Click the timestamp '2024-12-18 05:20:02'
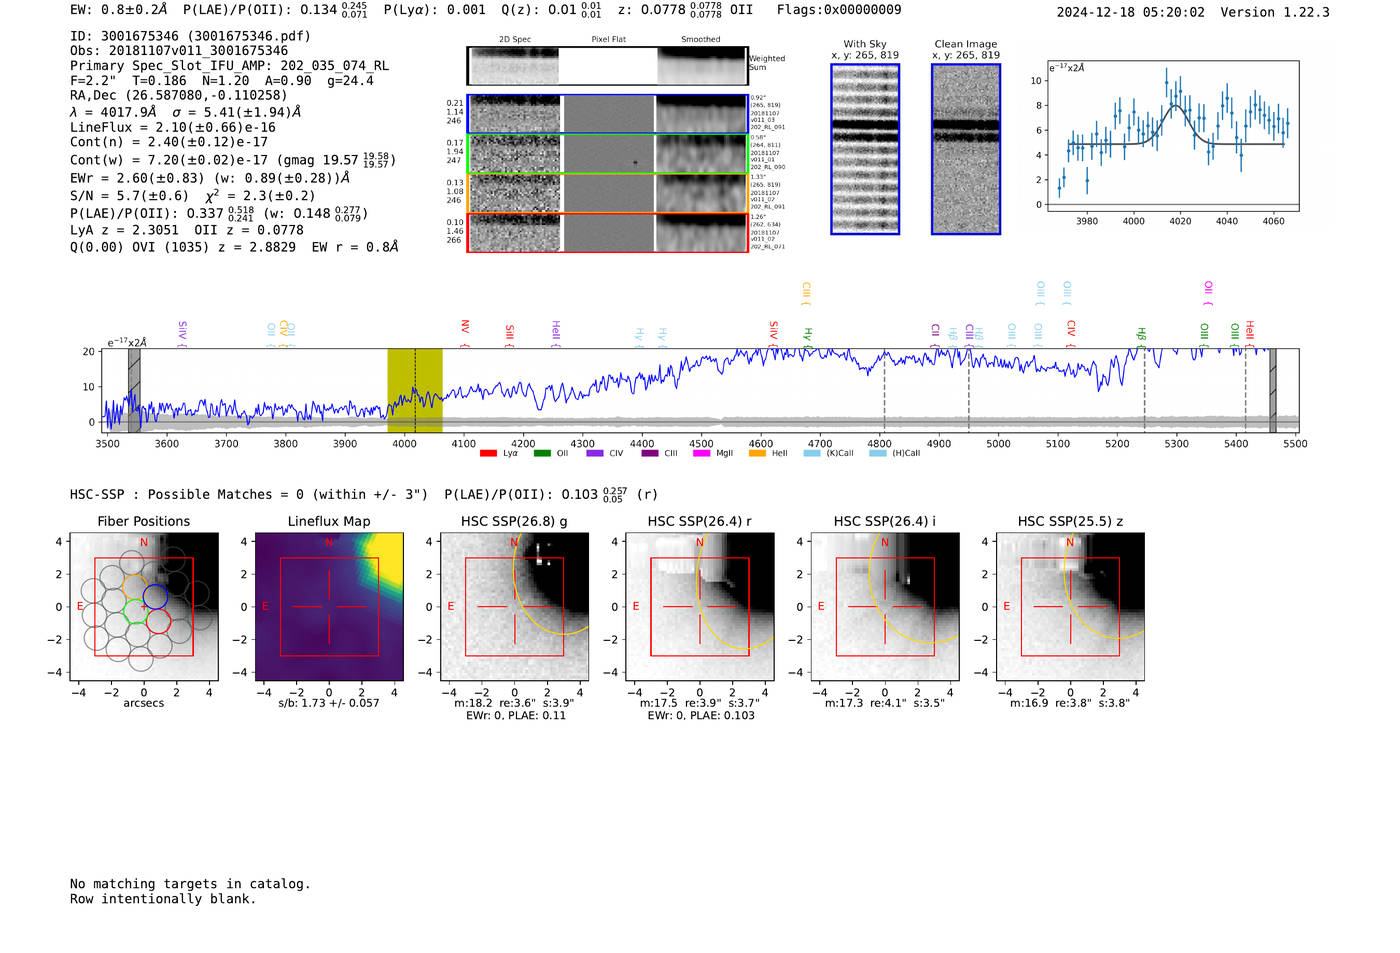Viewport: 1400px width, 953px height. tap(1131, 12)
